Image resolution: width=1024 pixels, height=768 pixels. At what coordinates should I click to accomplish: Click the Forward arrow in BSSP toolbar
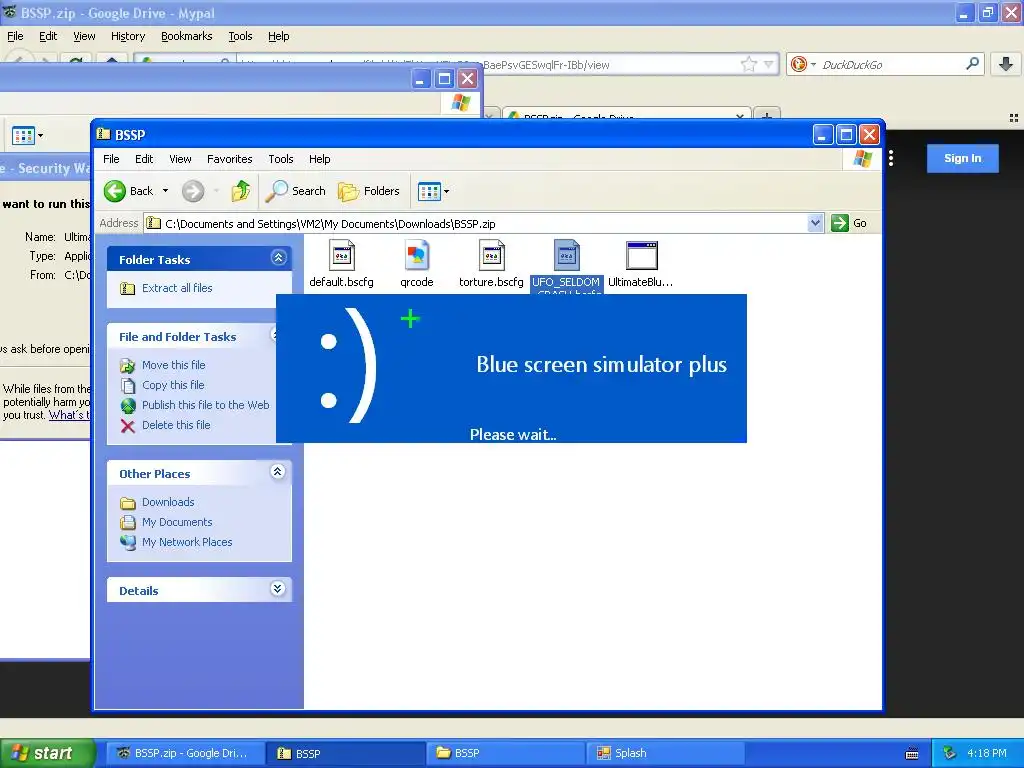click(x=193, y=191)
